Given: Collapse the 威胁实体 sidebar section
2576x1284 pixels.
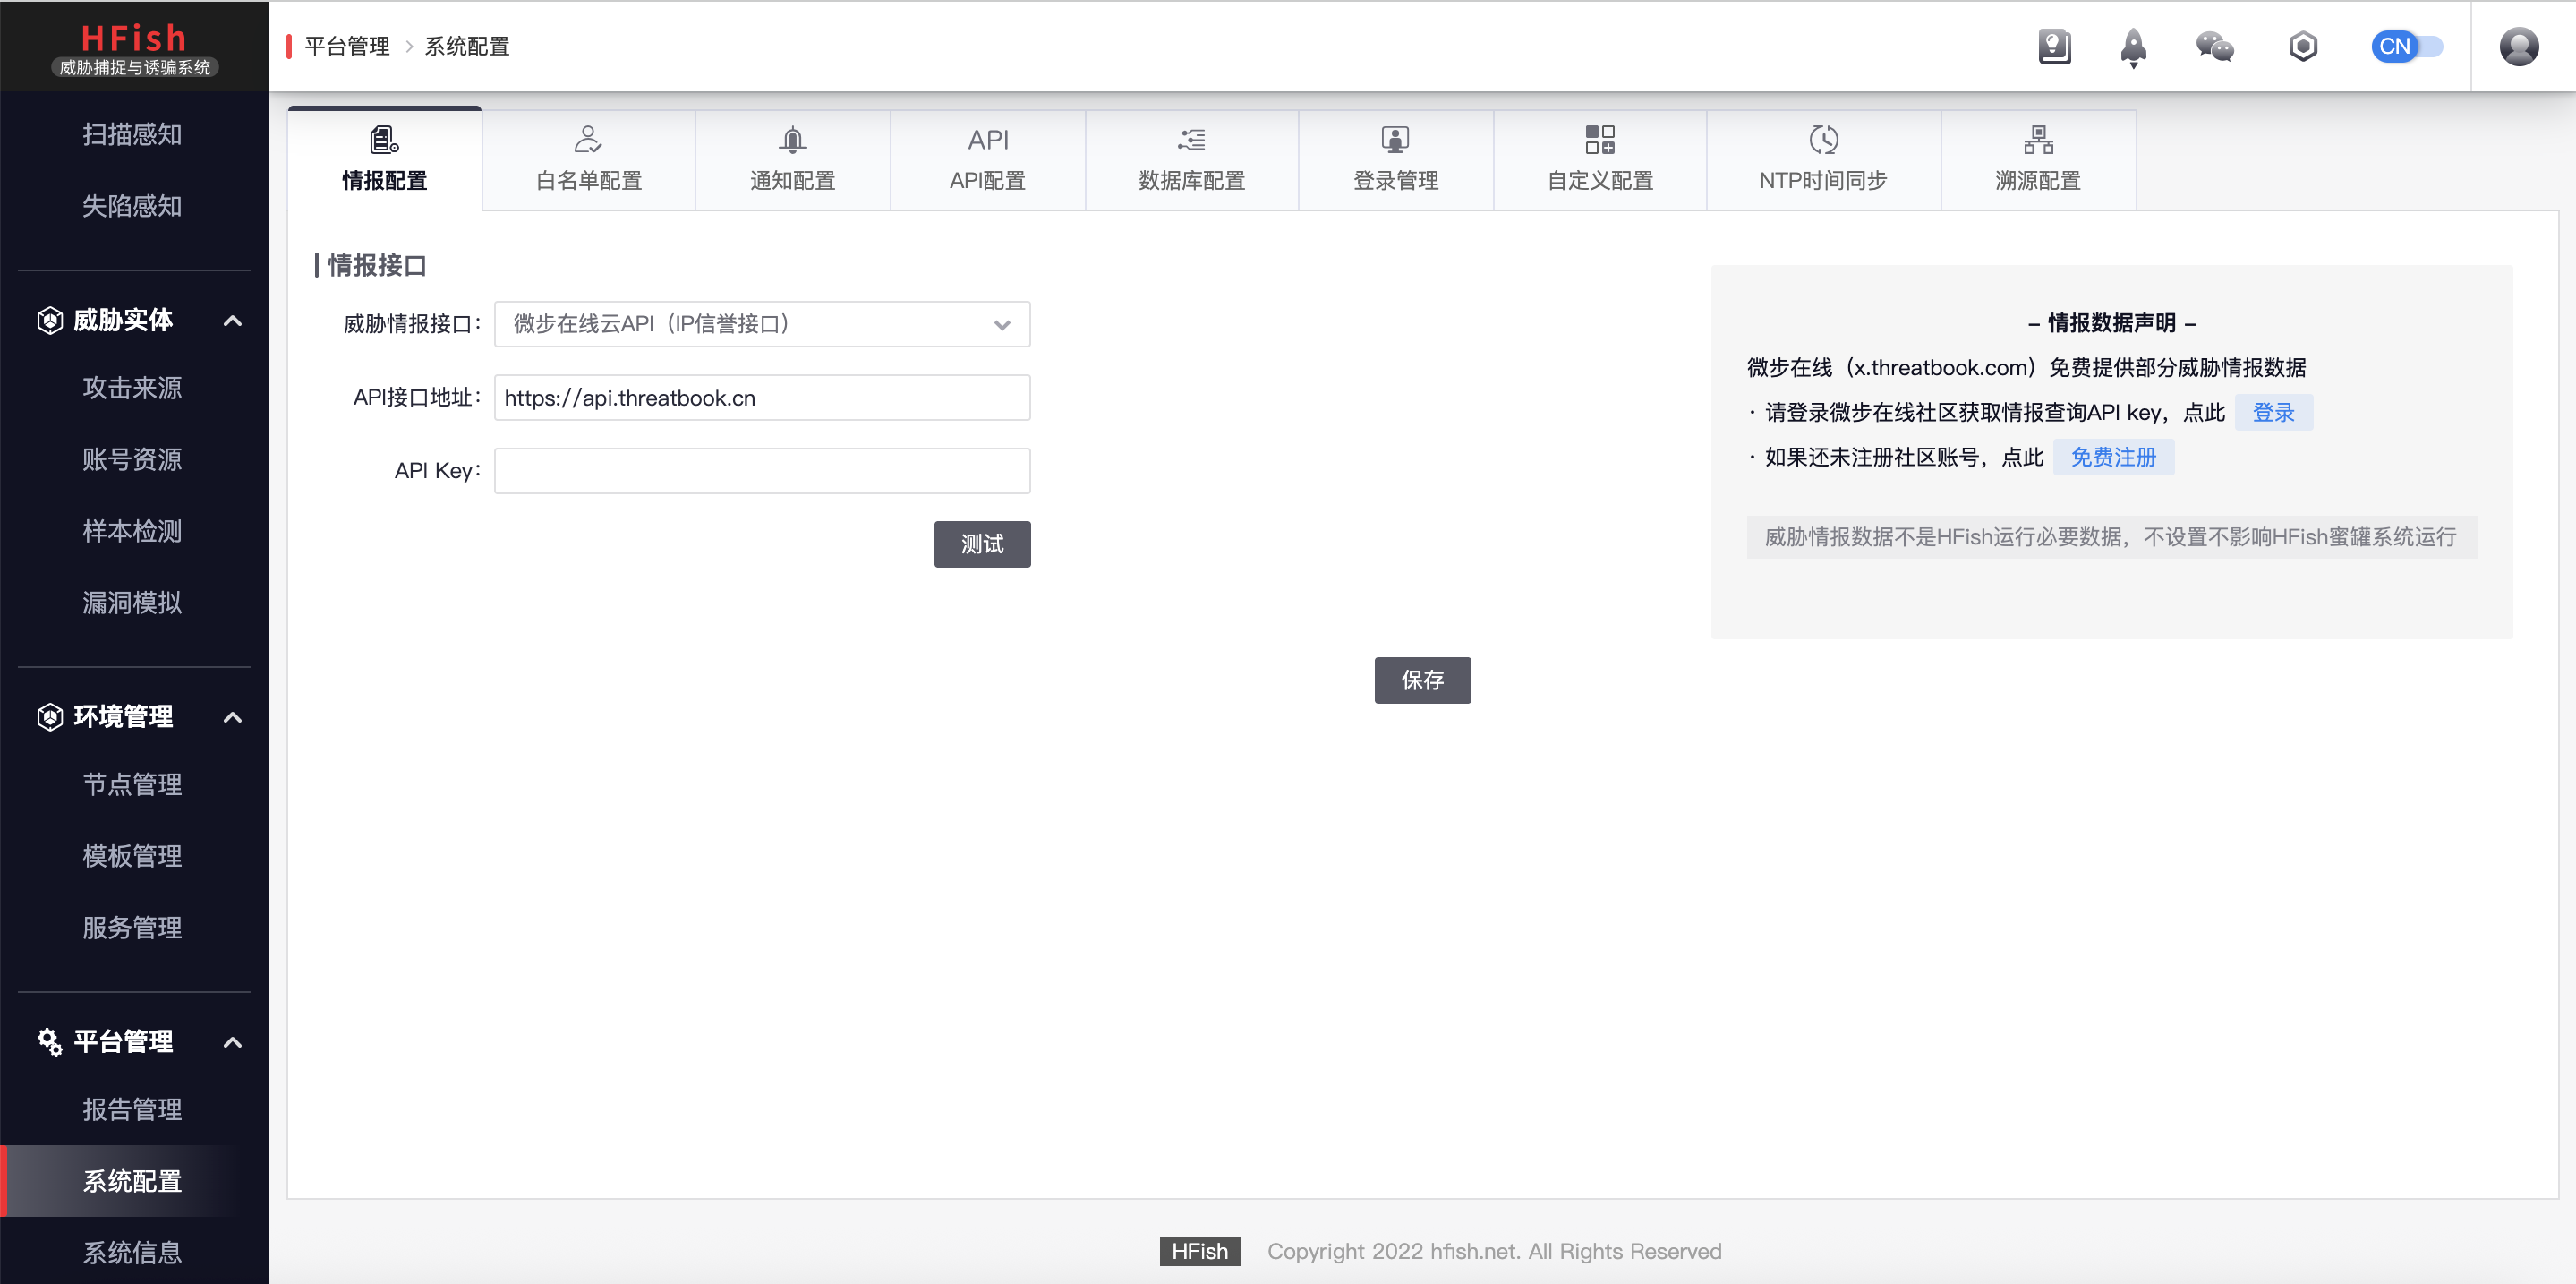Looking at the screenshot, I should 232,321.
